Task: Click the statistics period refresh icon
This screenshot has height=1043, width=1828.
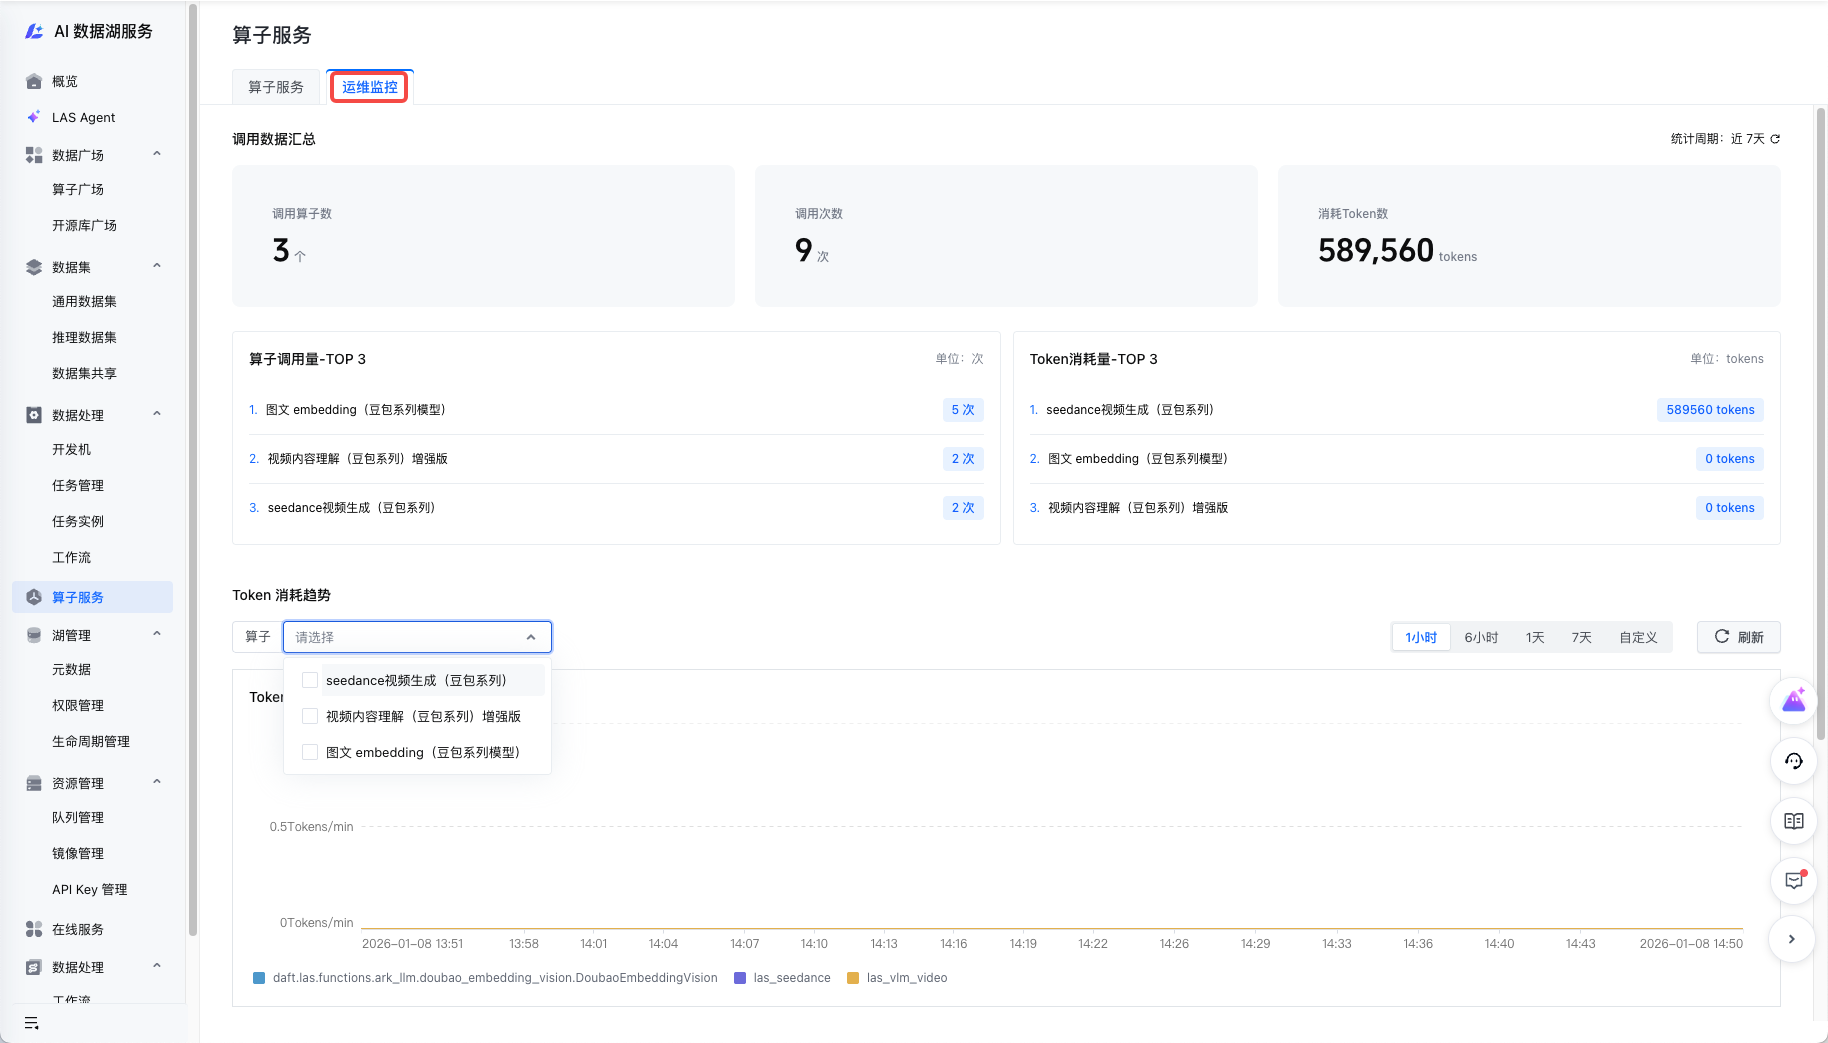Action: [x=1775, y=139]
